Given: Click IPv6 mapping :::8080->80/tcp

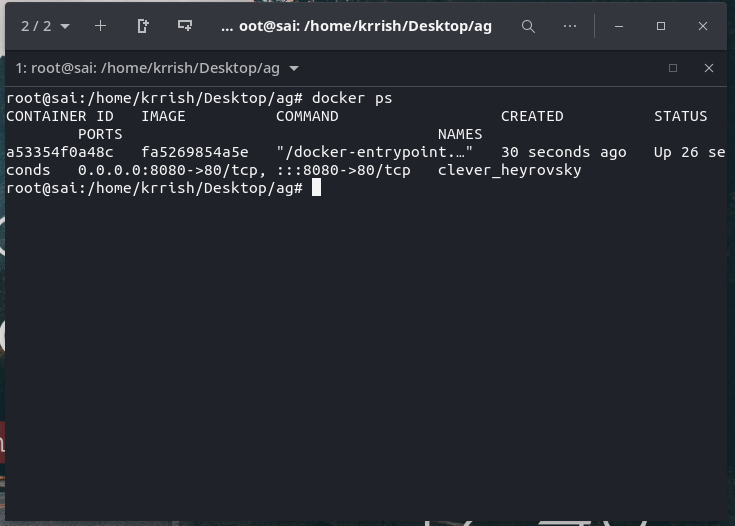Looking at the screenshot, I should click(x=343, y=170).
